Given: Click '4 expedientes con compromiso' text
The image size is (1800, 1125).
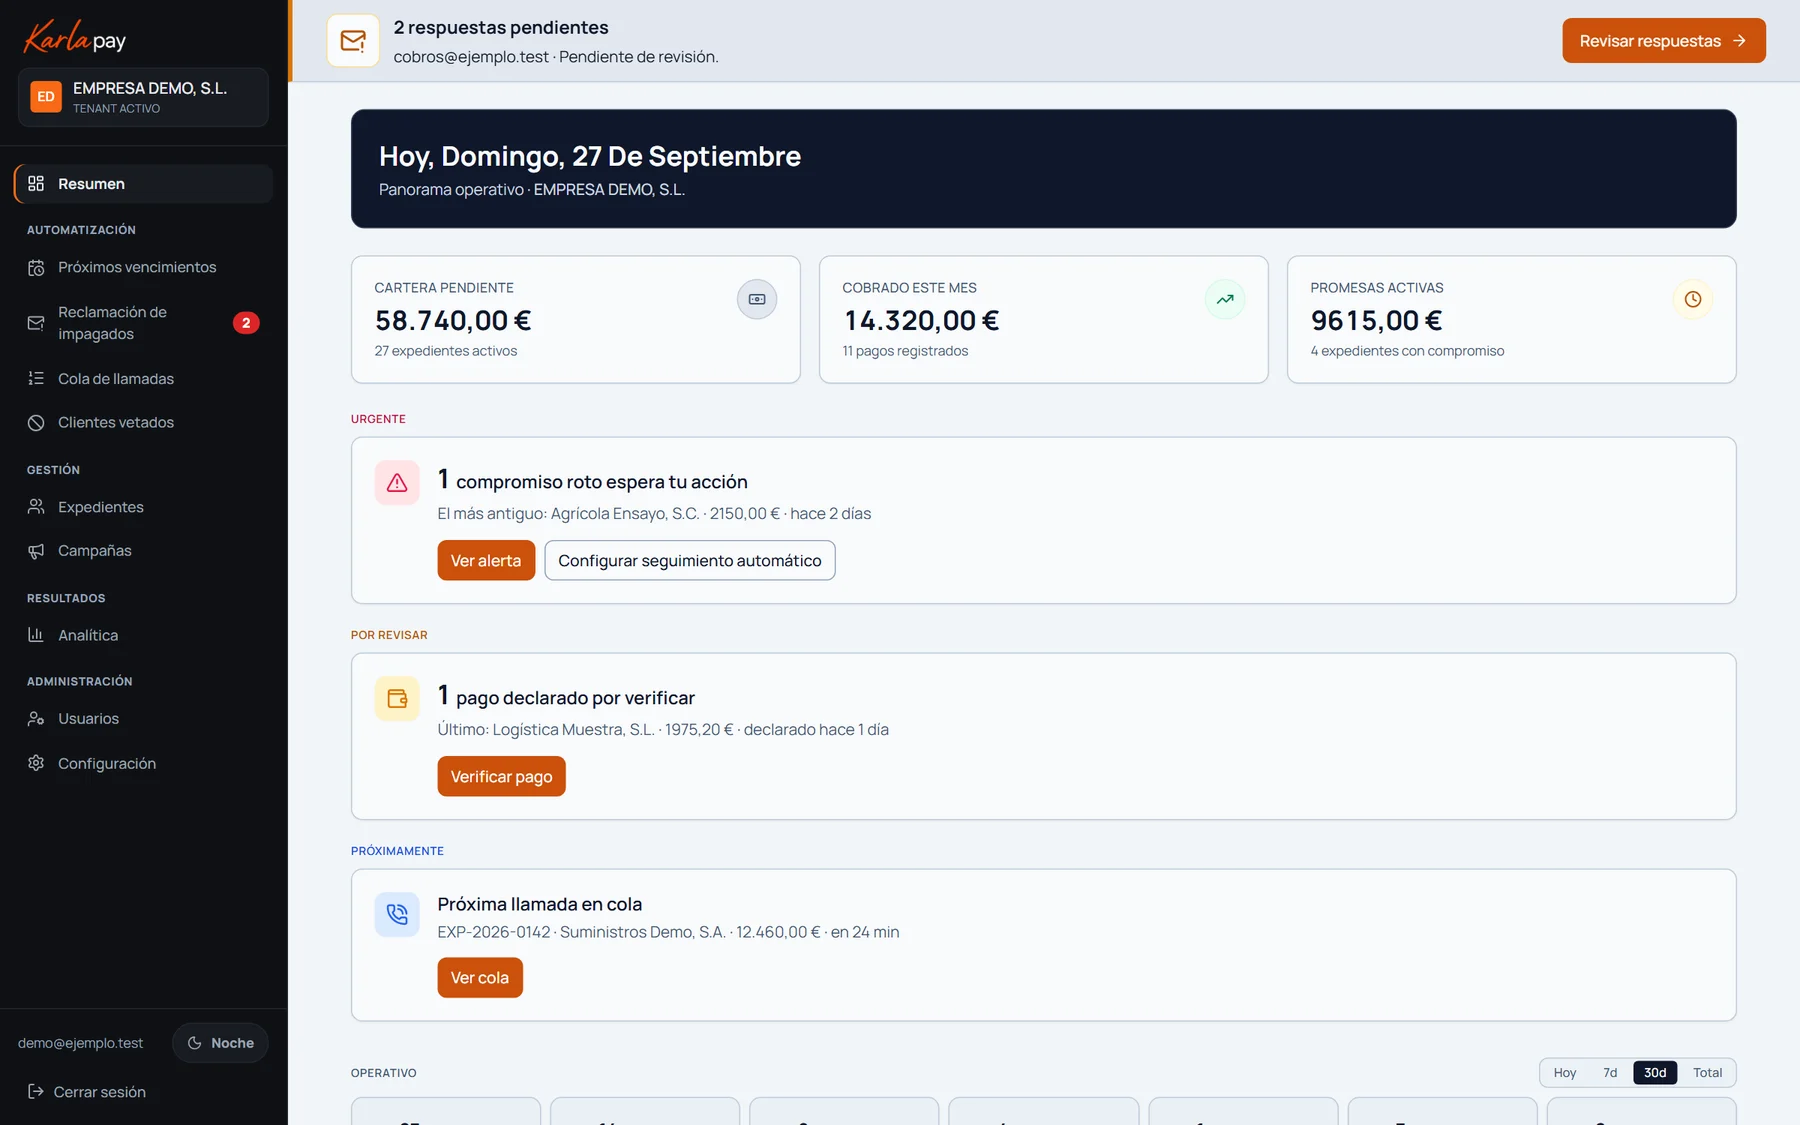Looking at the screenshot, I should click(1407, 351).
